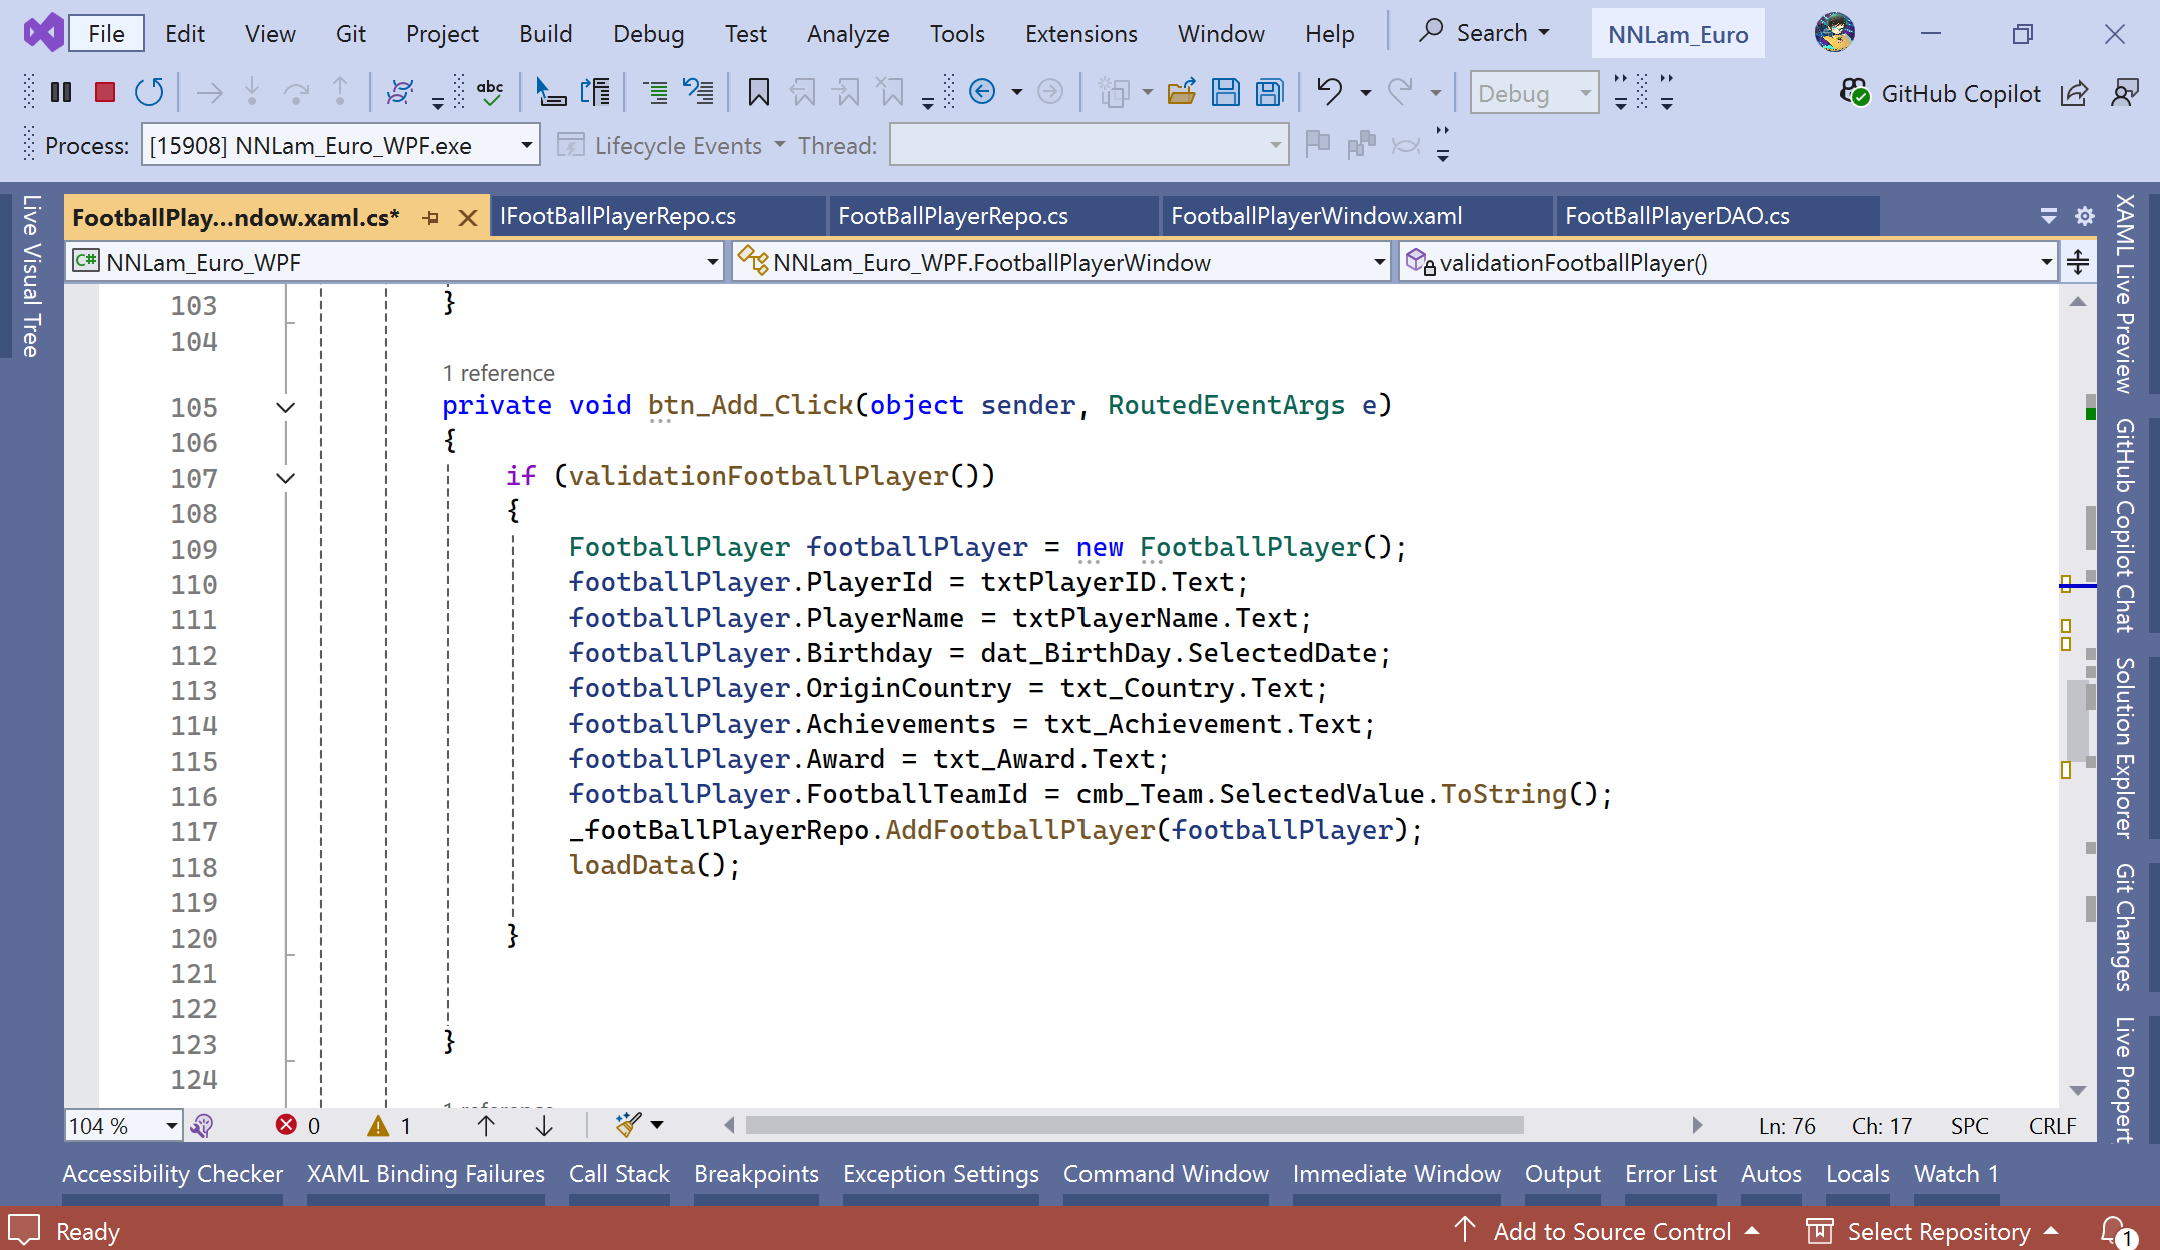Click Select Repository button
Image resolution: width=2160 pixels, height=1250 pixels.
tap(1934, 1231)
